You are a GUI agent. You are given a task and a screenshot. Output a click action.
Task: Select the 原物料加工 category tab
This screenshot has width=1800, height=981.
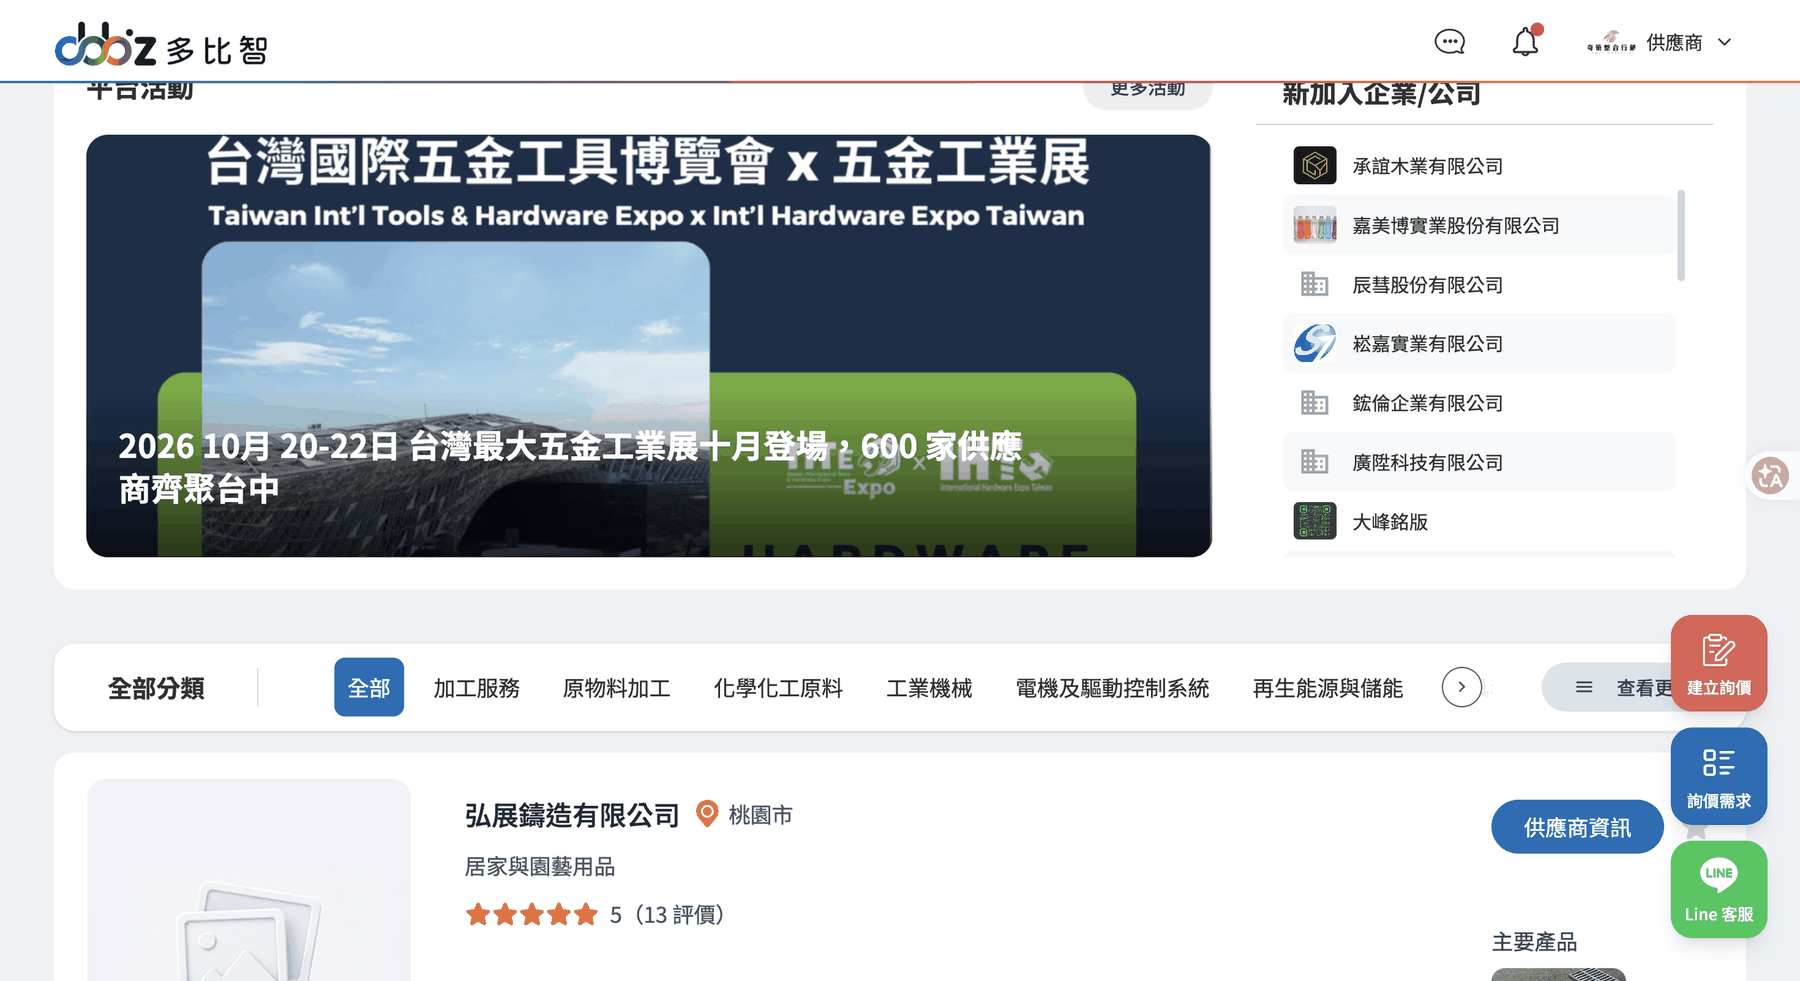point(617,688)
